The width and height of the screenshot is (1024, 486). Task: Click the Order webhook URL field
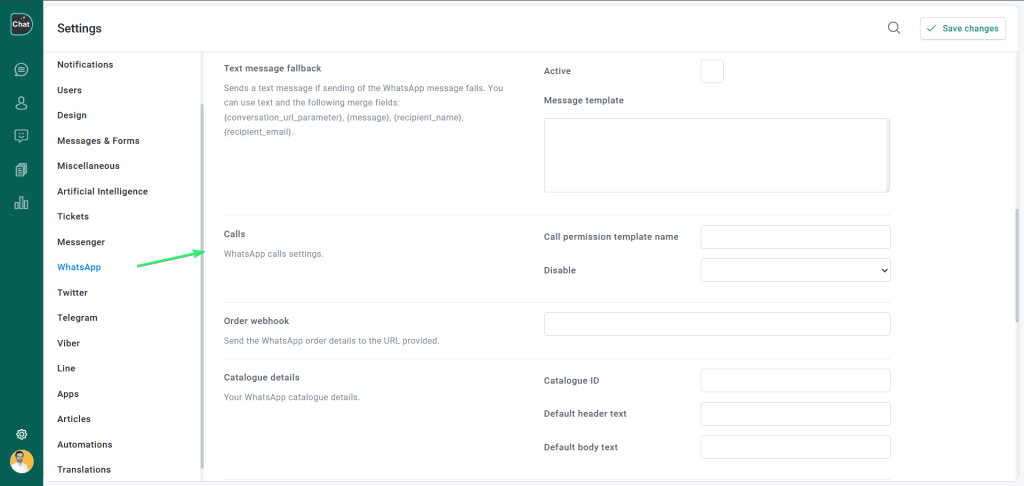716,324
